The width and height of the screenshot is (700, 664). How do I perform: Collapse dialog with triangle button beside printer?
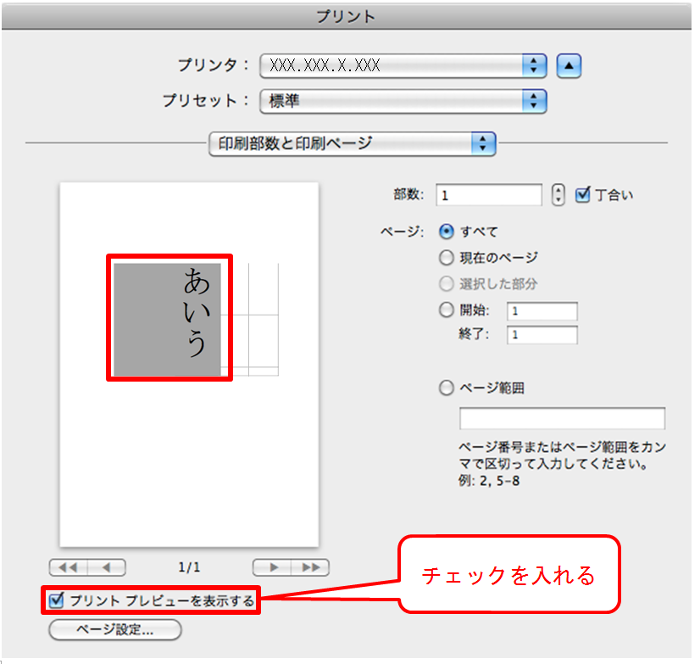click(569, 66)
